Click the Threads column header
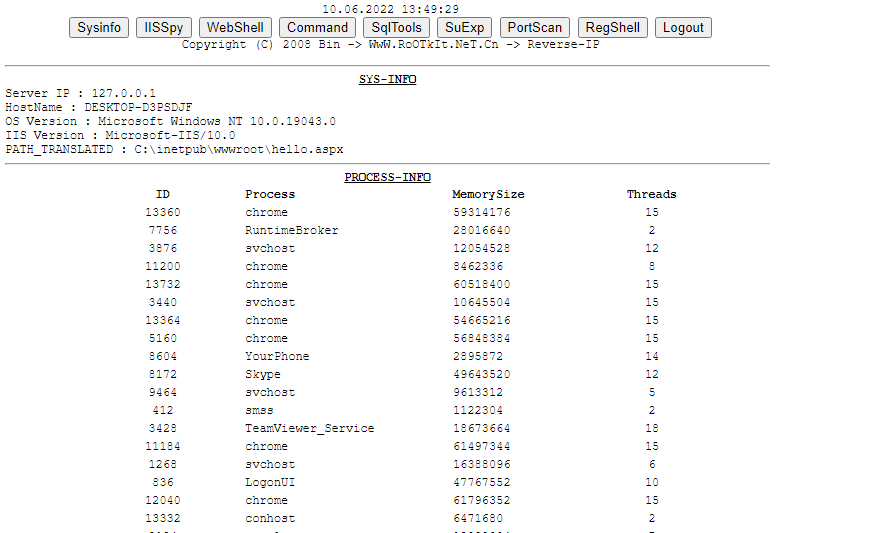This screenshot has width=873, height=533. coord(651,194)
